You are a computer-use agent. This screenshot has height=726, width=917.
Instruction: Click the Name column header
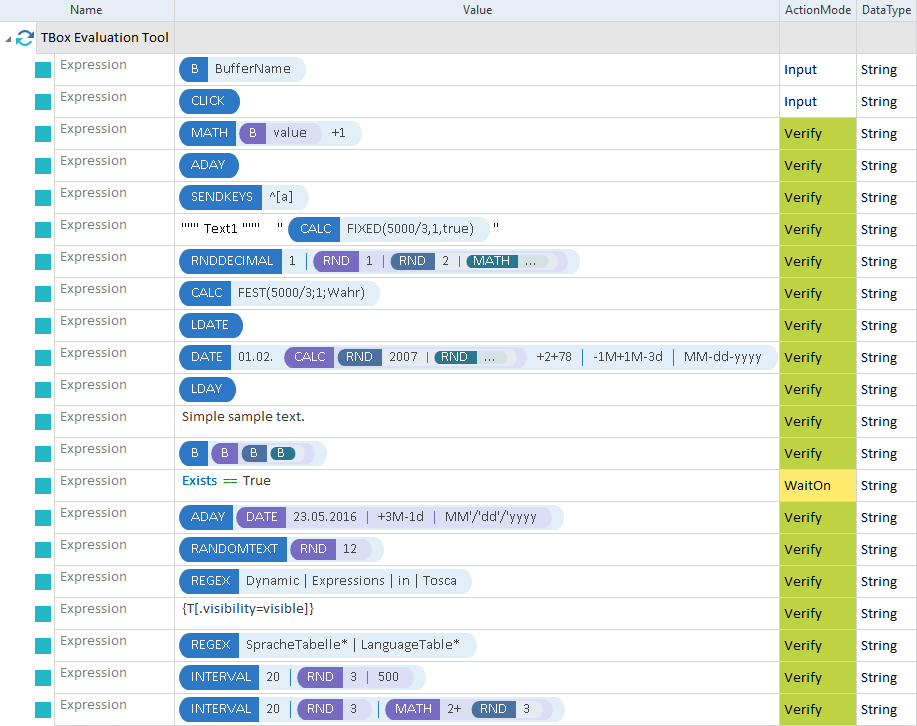86,10
